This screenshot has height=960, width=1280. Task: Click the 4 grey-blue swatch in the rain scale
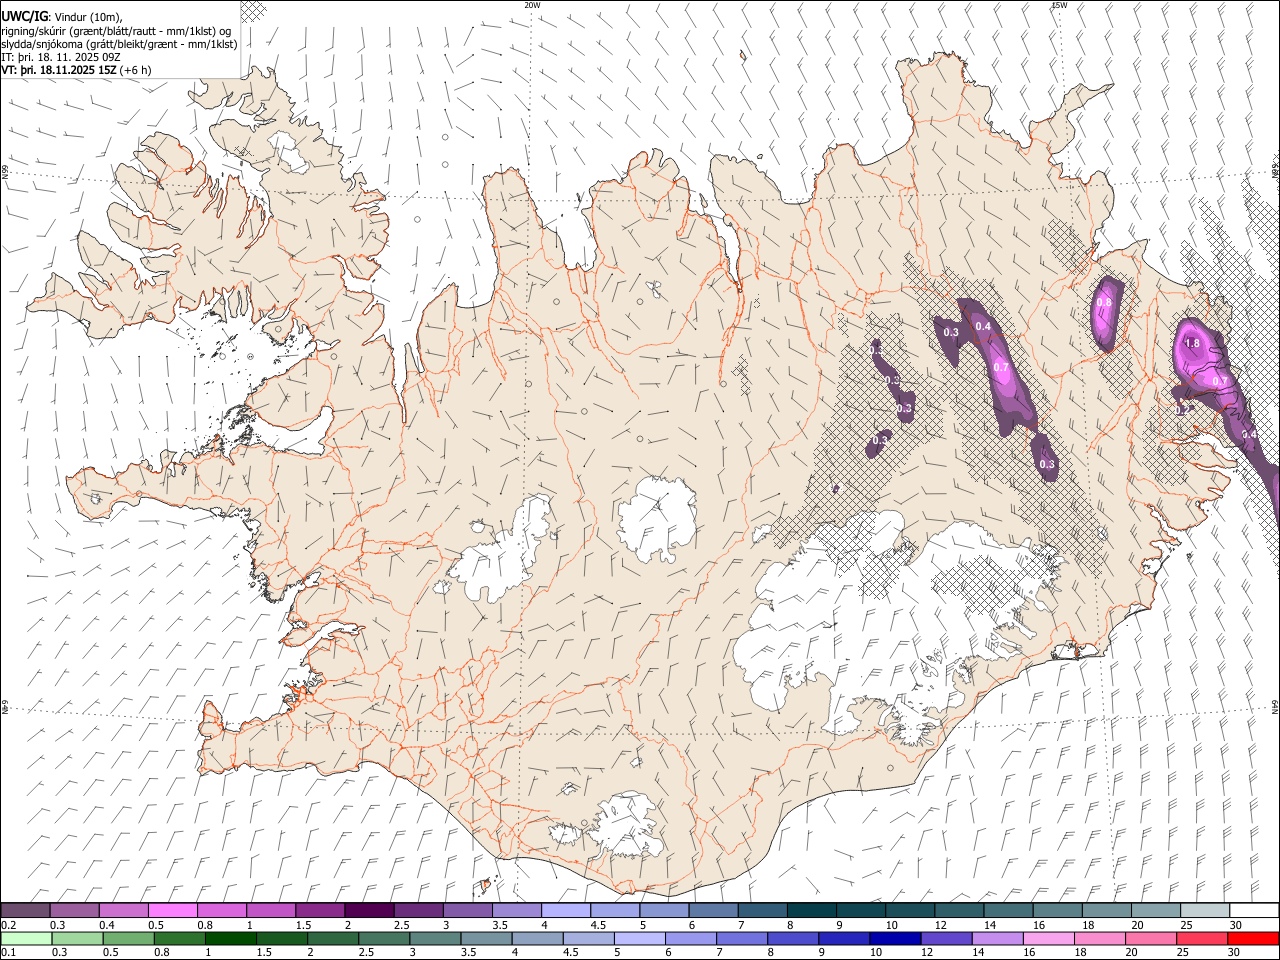pyautogui.click(x=537, y=938)
